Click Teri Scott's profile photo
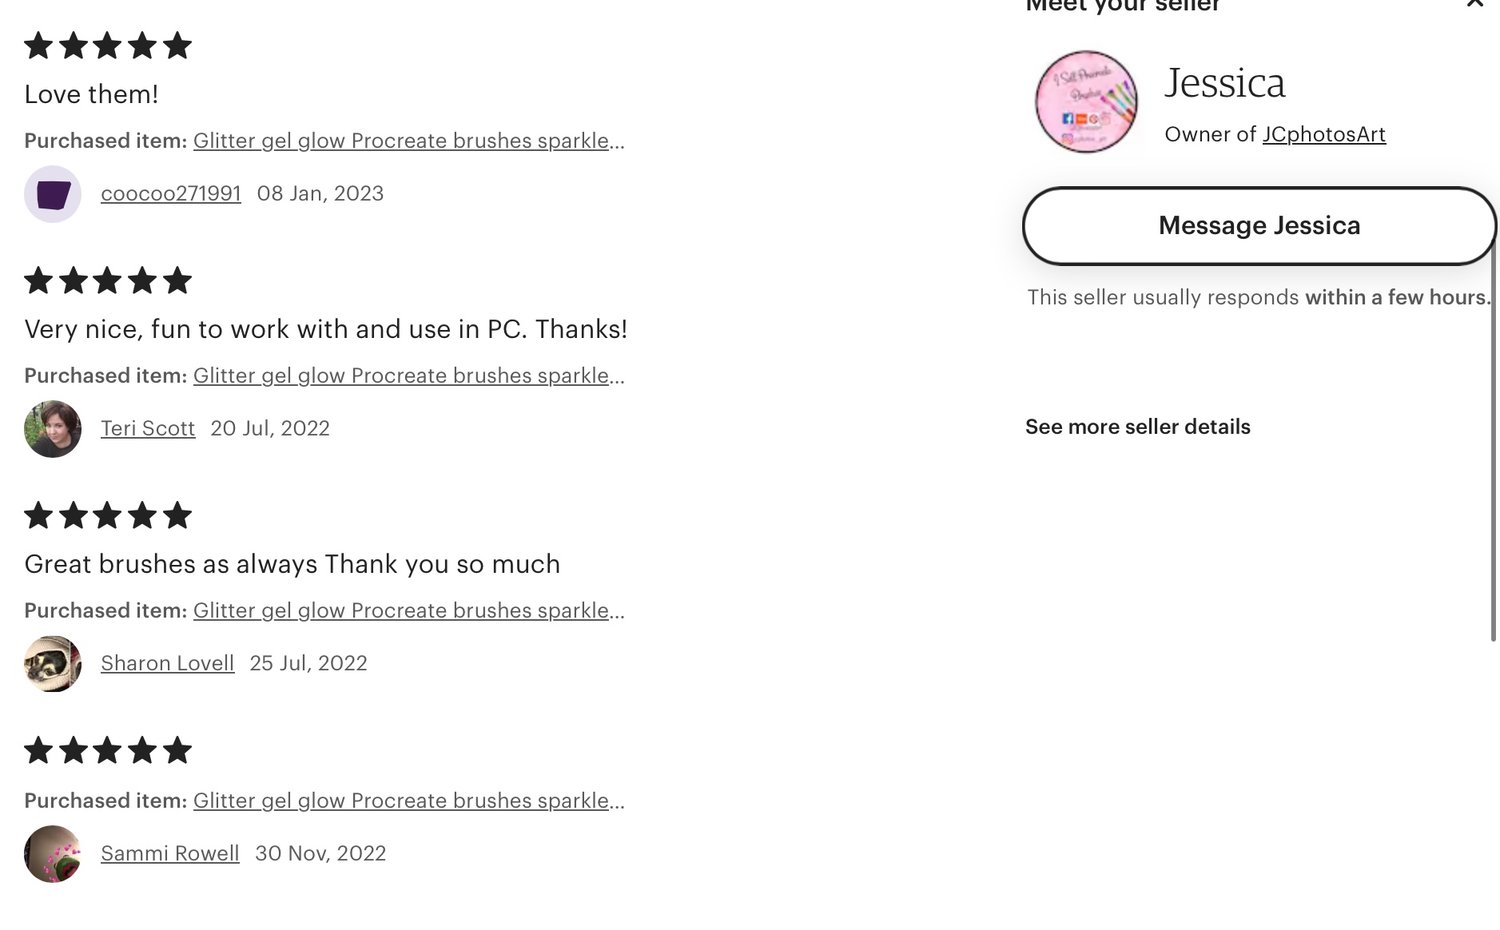The image size is (1500, 930). [52, 429]
